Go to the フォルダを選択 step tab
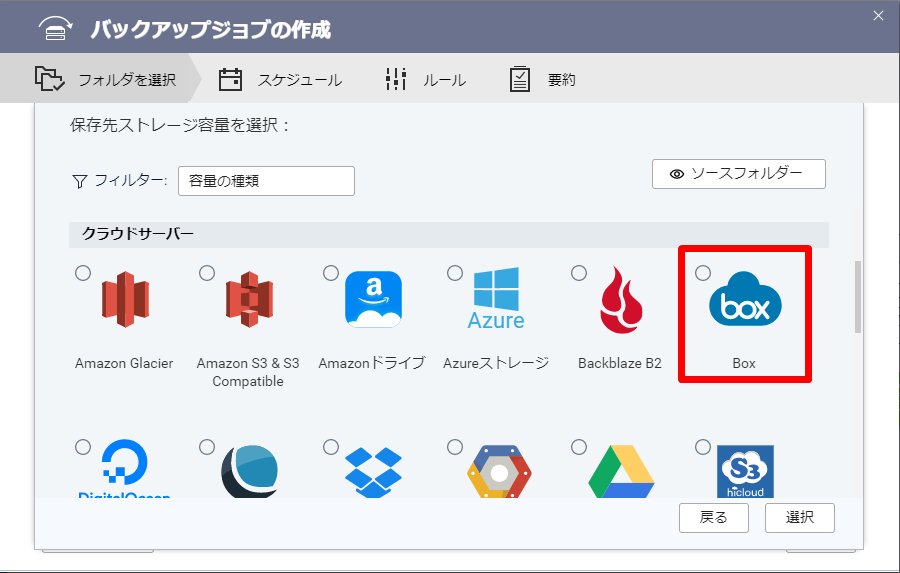The height and width of the screenshot is (573, 900). click(x=100, y=79)
